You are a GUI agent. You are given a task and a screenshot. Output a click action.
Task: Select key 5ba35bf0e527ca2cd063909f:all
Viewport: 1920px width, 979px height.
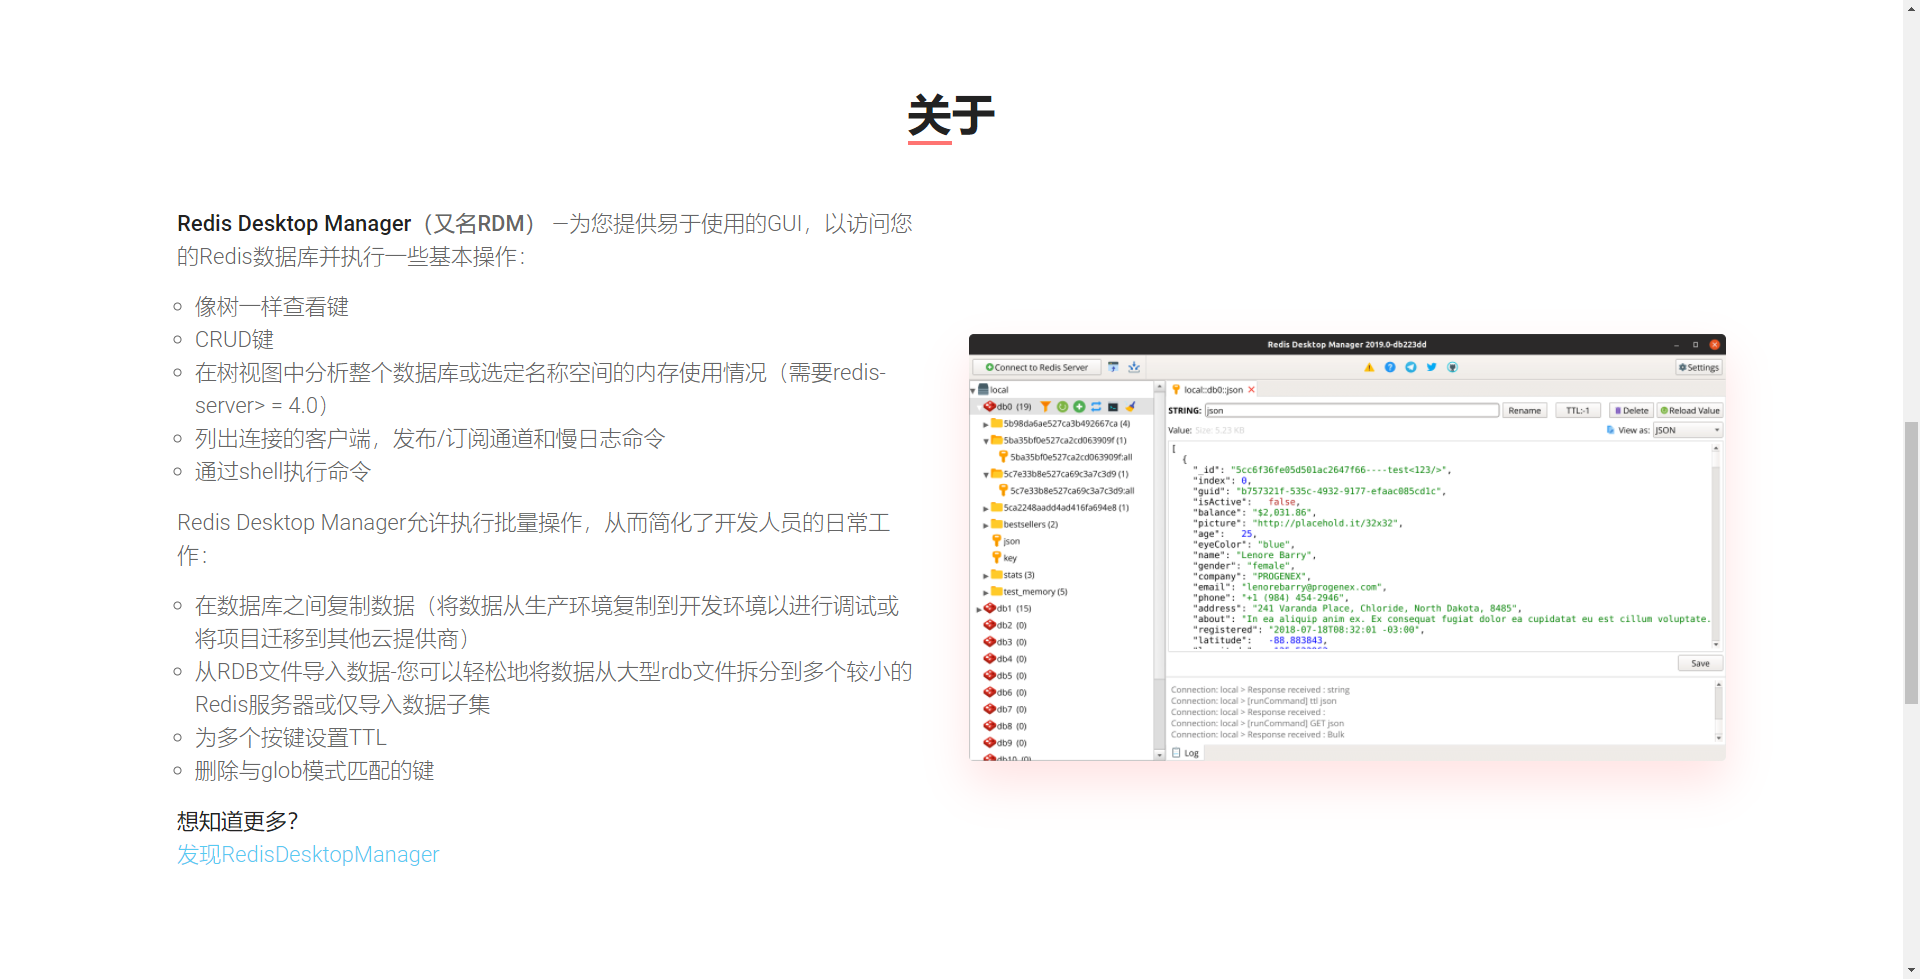click(1066, 457)
